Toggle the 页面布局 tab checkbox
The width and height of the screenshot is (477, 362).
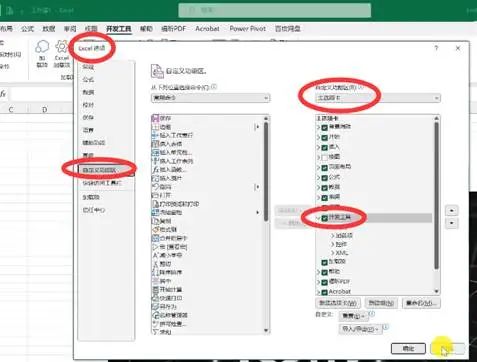click(325, 168)
